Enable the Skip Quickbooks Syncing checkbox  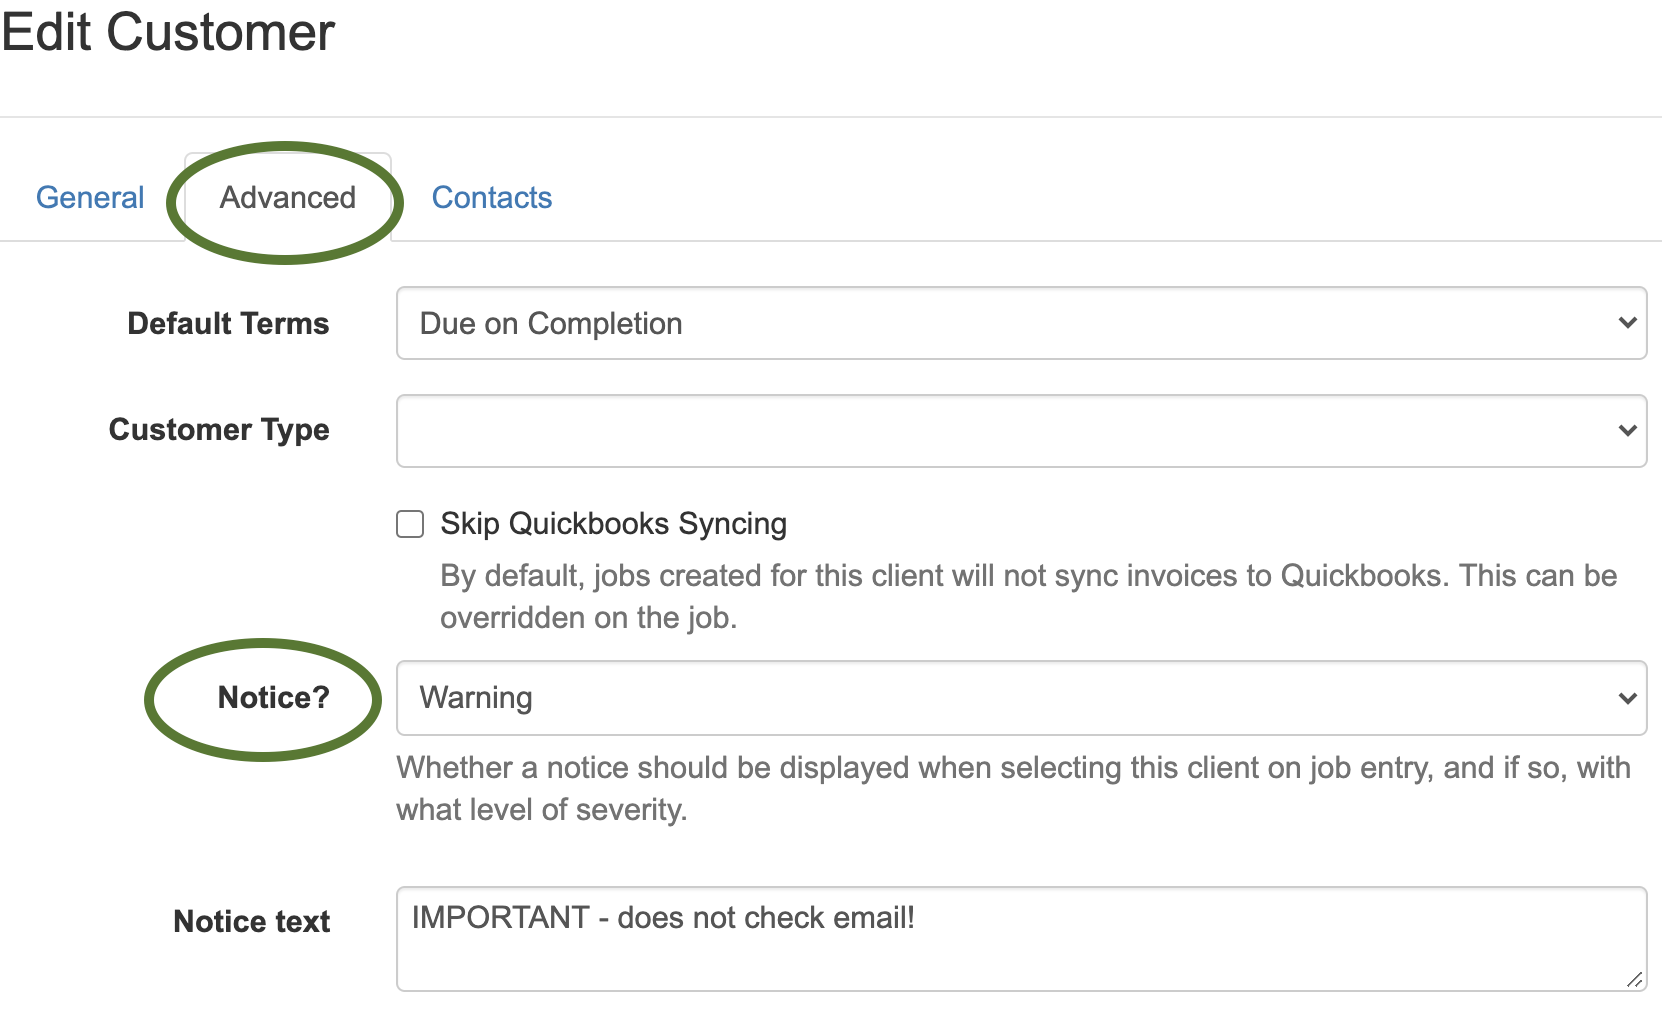[410, 524]
